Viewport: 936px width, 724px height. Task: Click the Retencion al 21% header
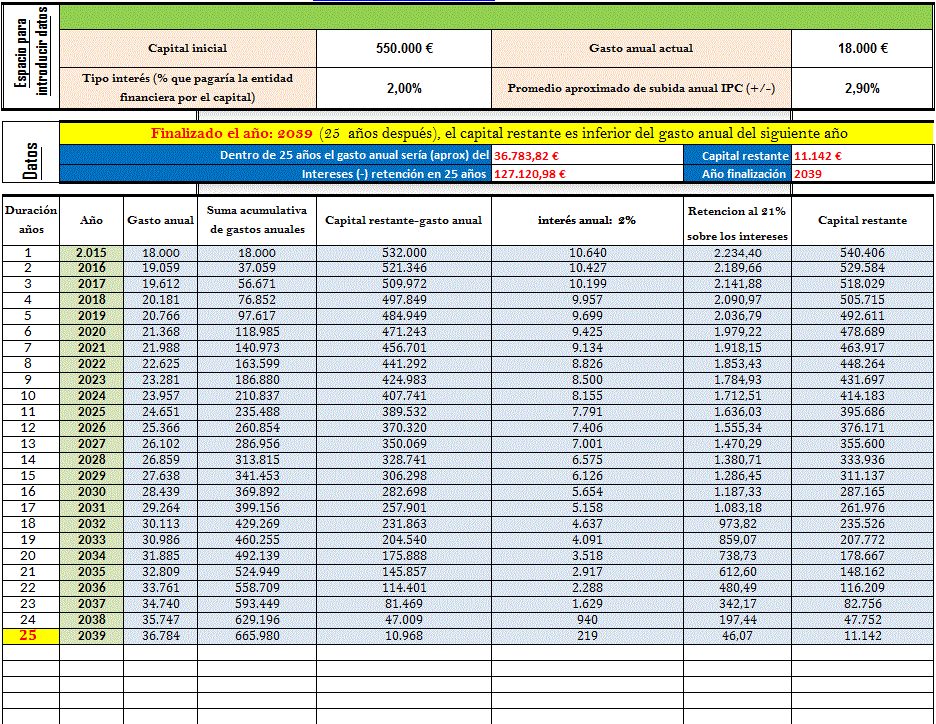click(737, 220)
